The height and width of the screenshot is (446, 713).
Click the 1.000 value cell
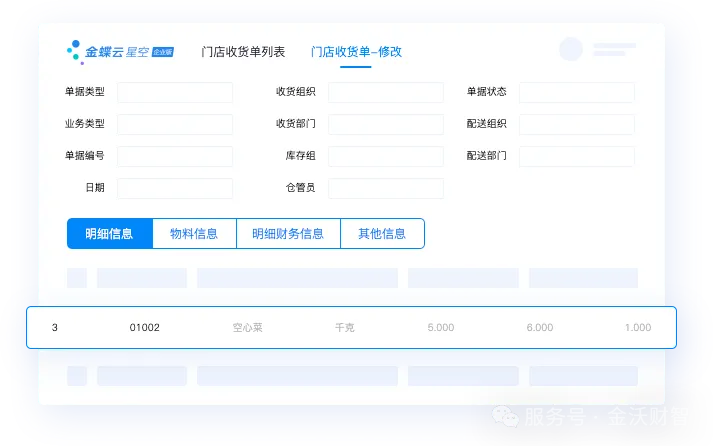[638, 327]
